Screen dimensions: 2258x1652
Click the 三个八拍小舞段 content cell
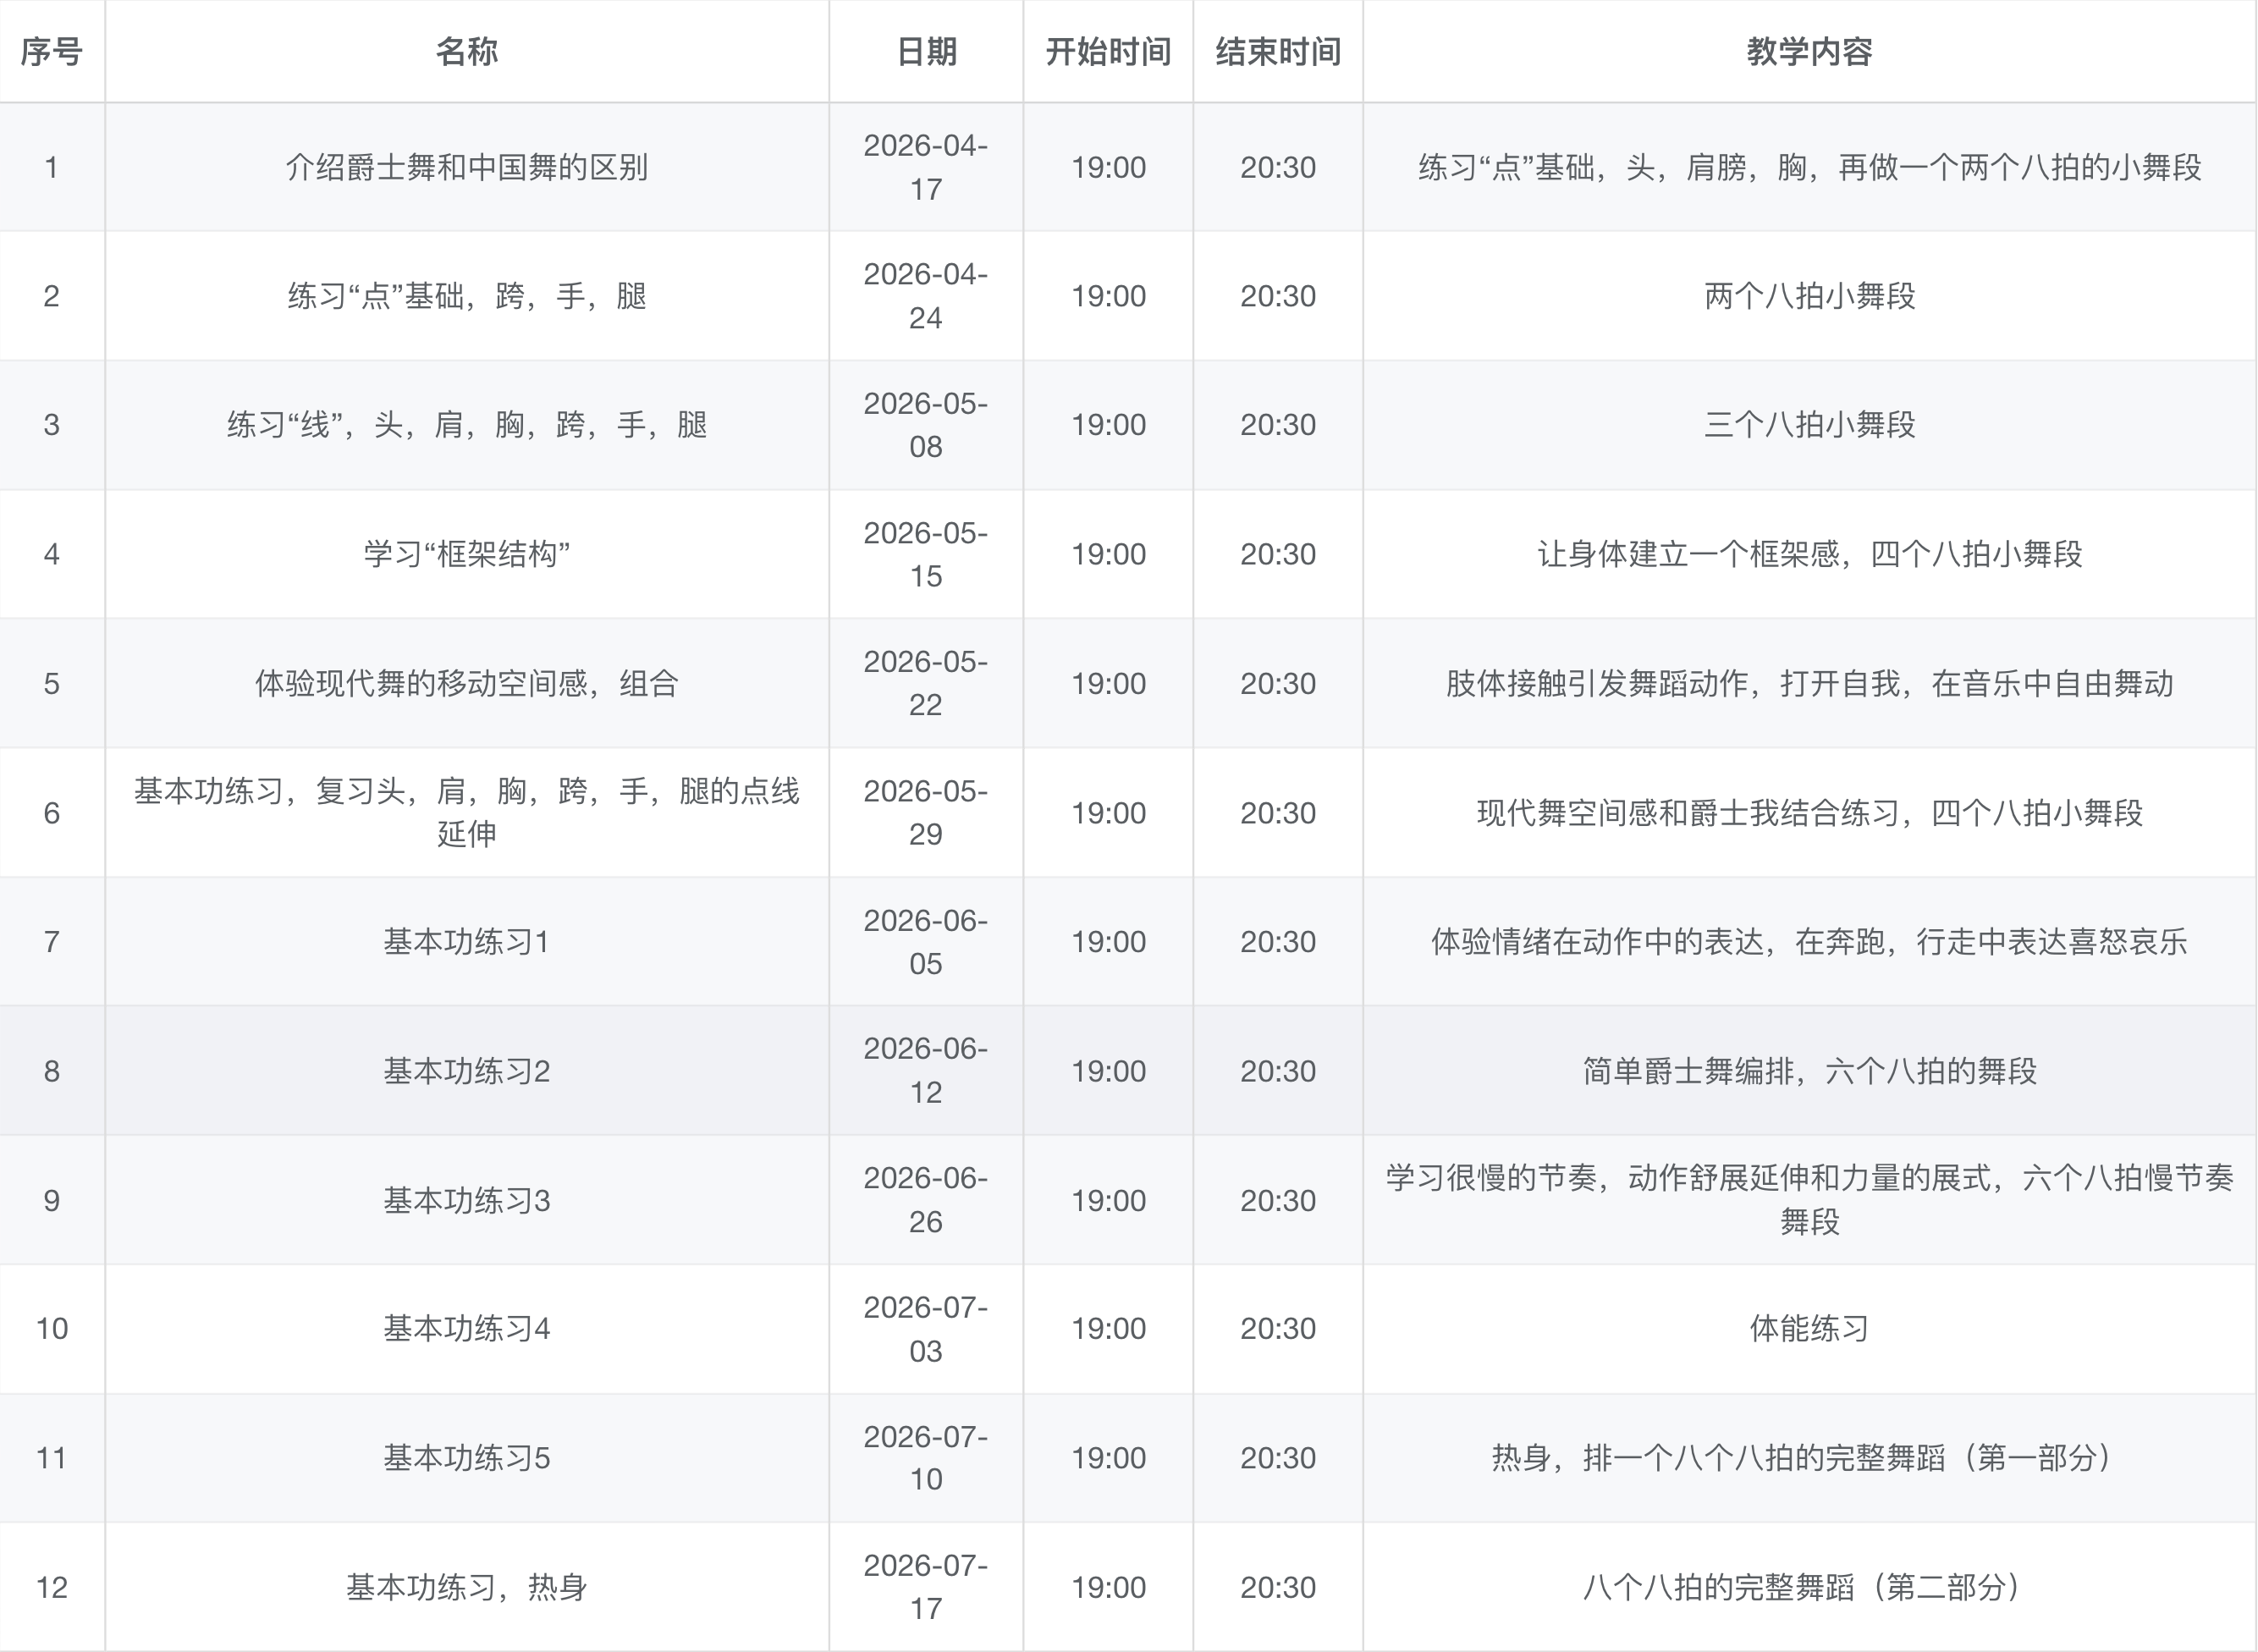[x=1808, y=425]
